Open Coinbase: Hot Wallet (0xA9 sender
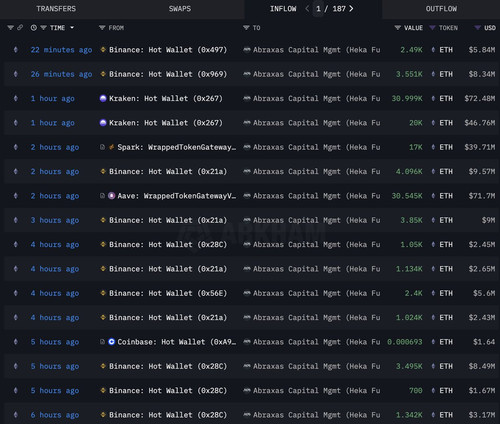The image size is (500, 424). [x=177, y=342]
